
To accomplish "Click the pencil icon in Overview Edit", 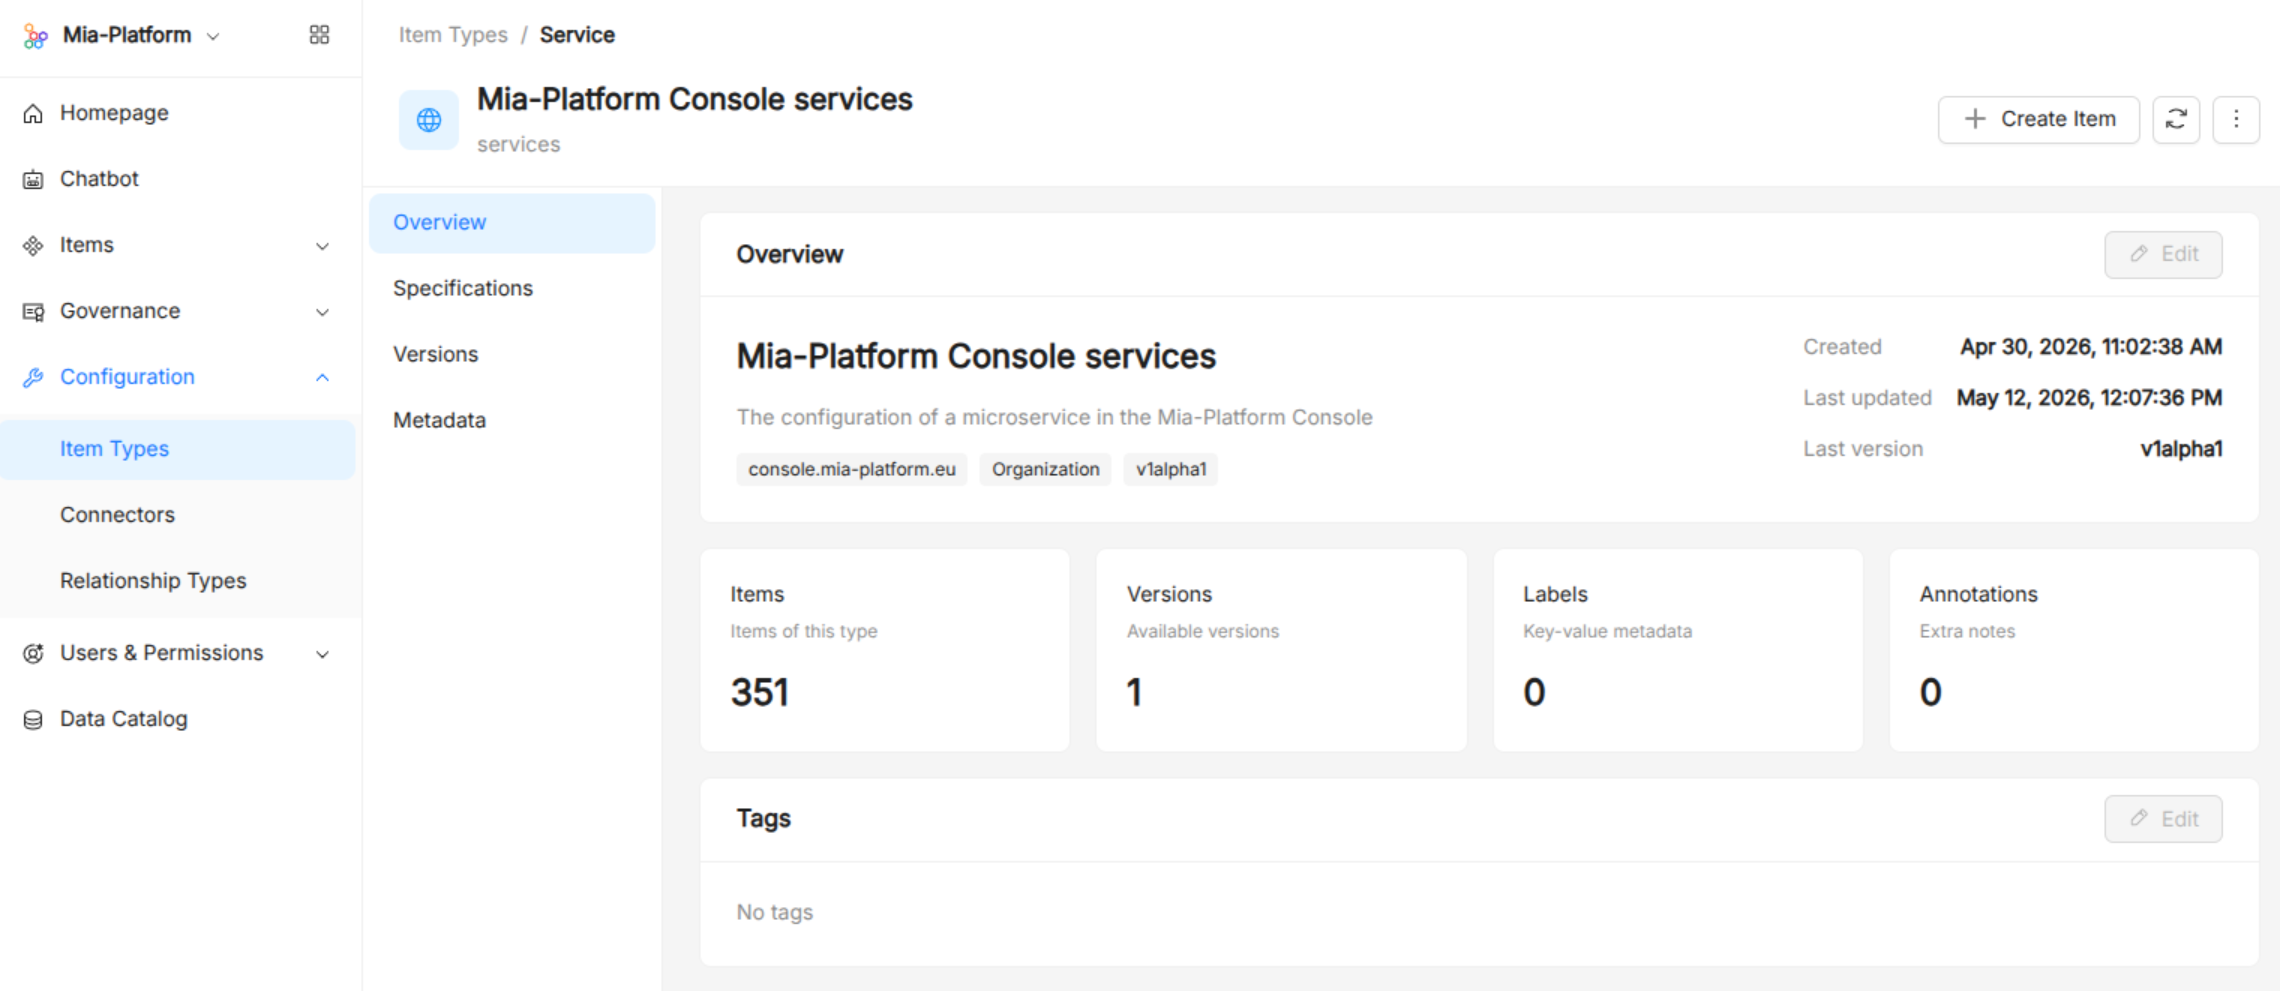I will pyautogui.click(x=2139, y=254).
